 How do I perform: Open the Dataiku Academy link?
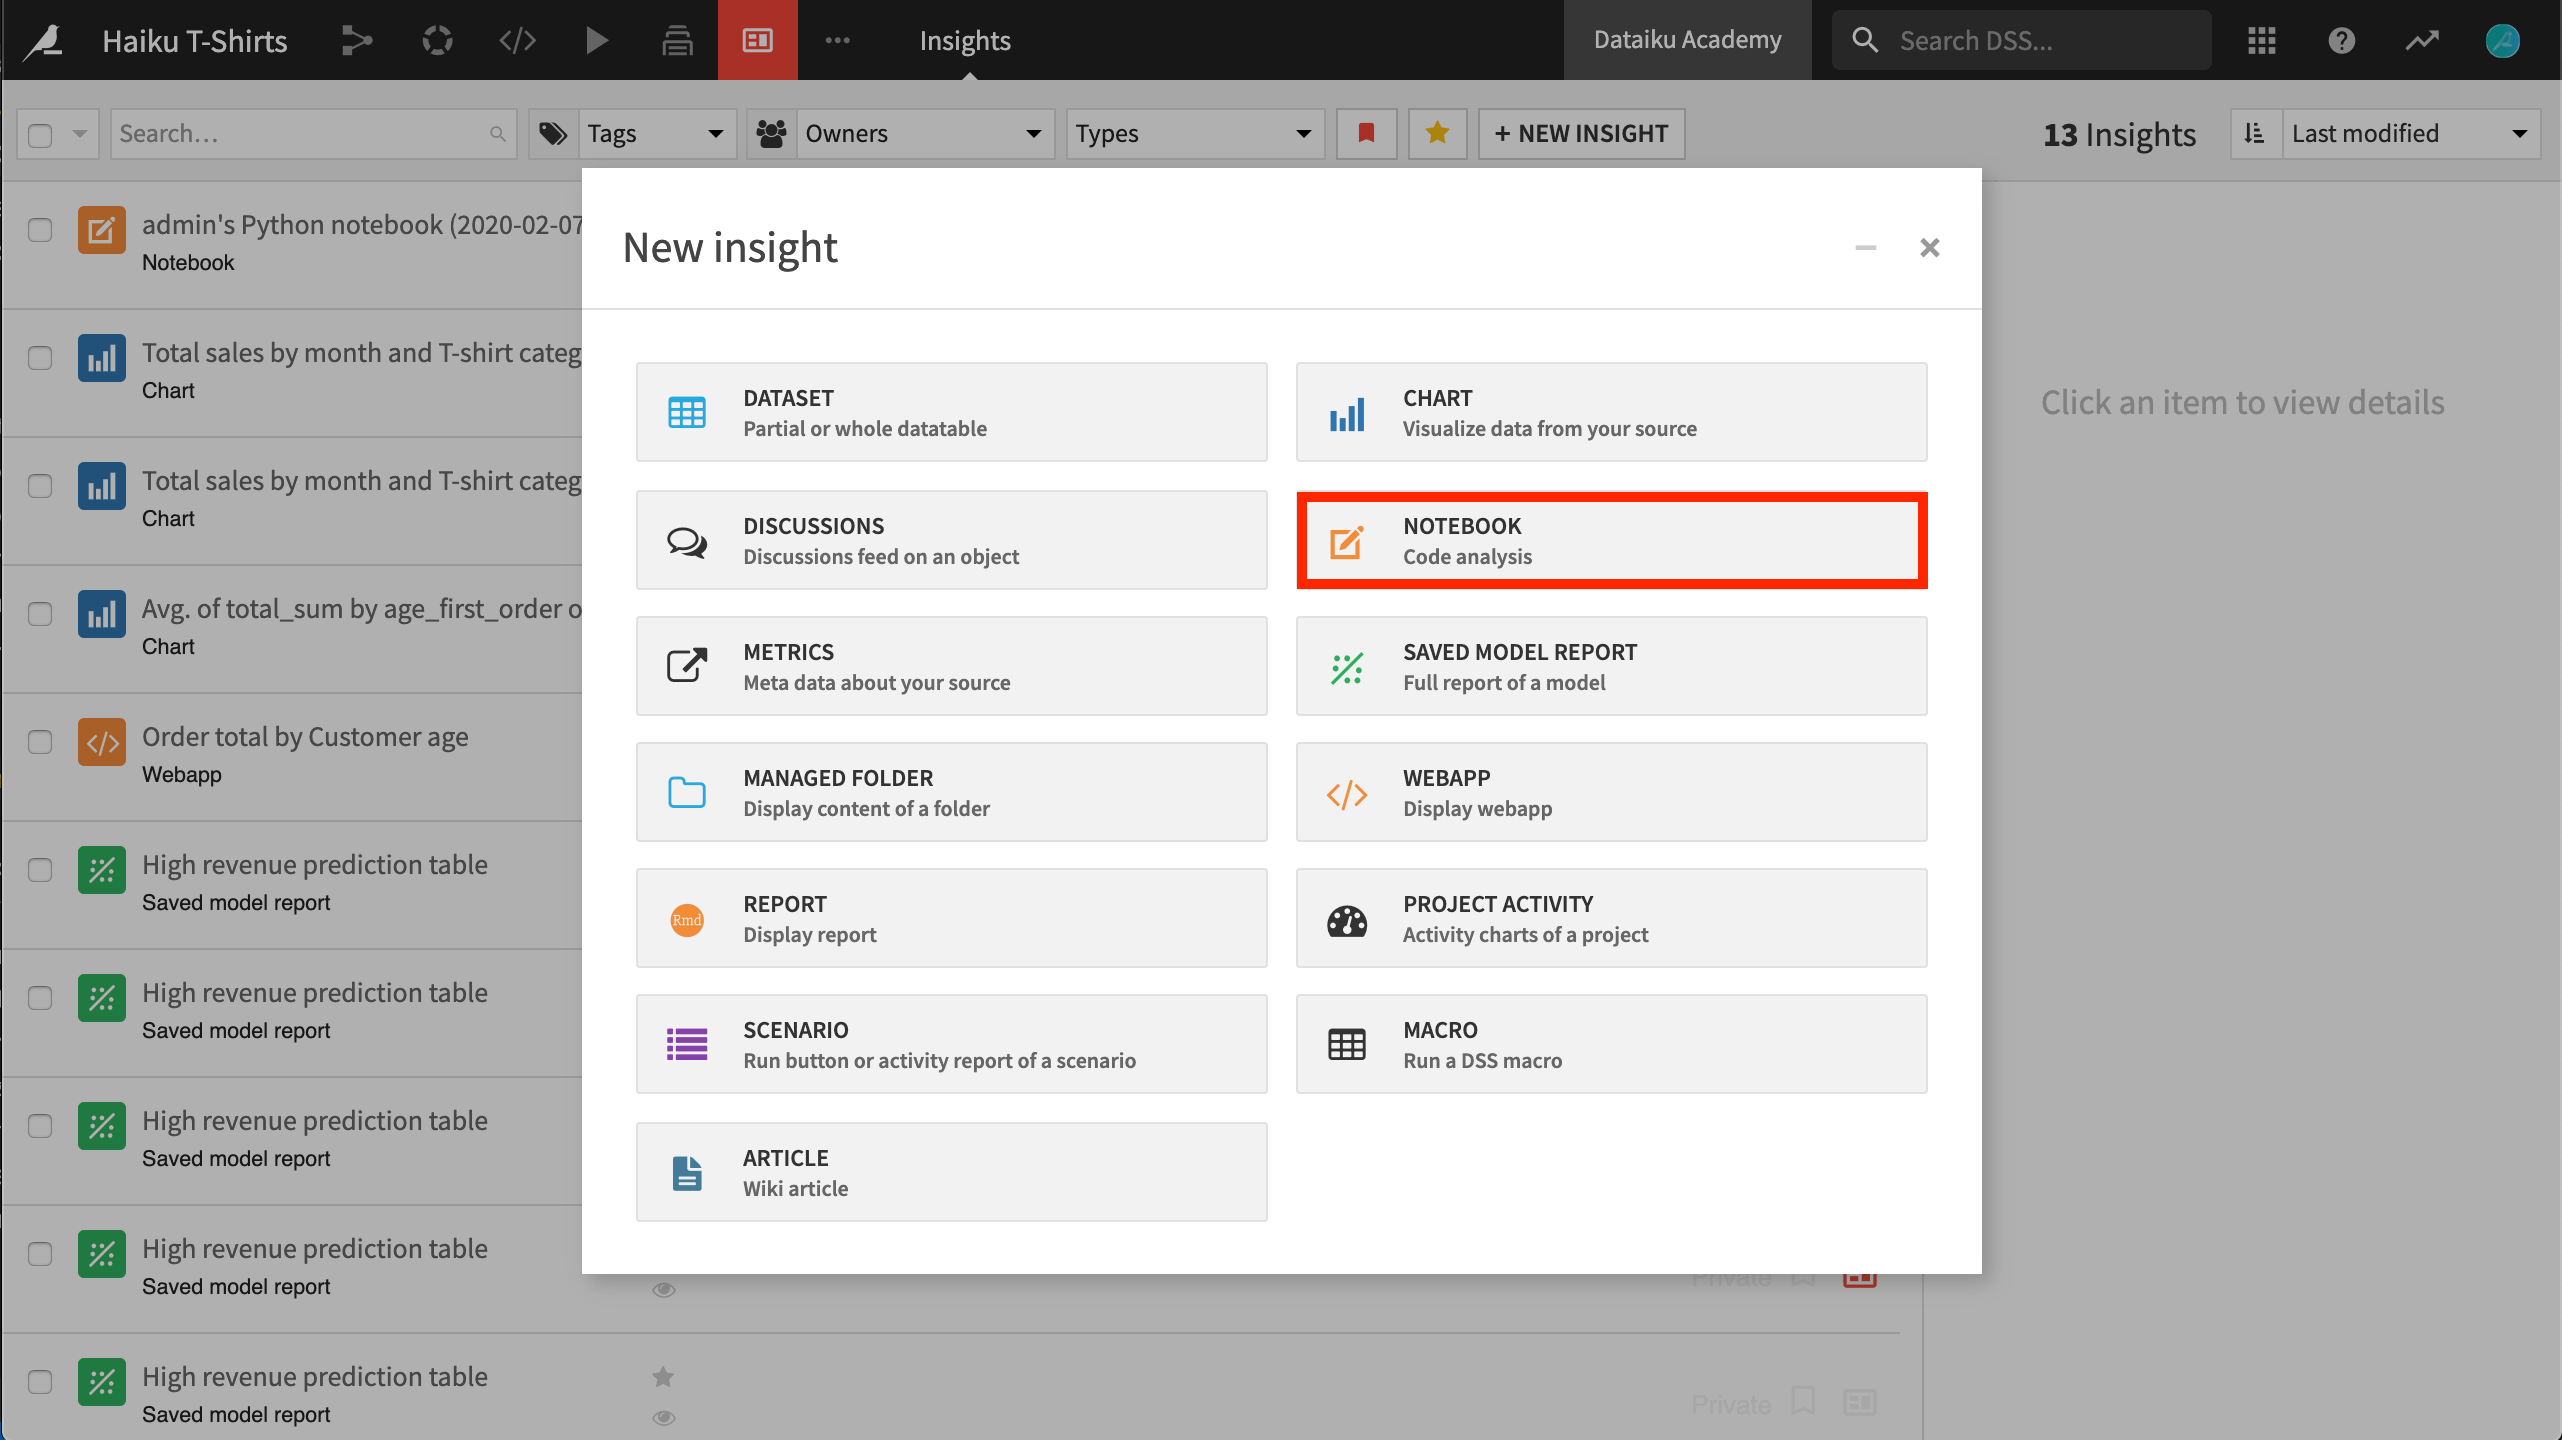click(1687, 40)
